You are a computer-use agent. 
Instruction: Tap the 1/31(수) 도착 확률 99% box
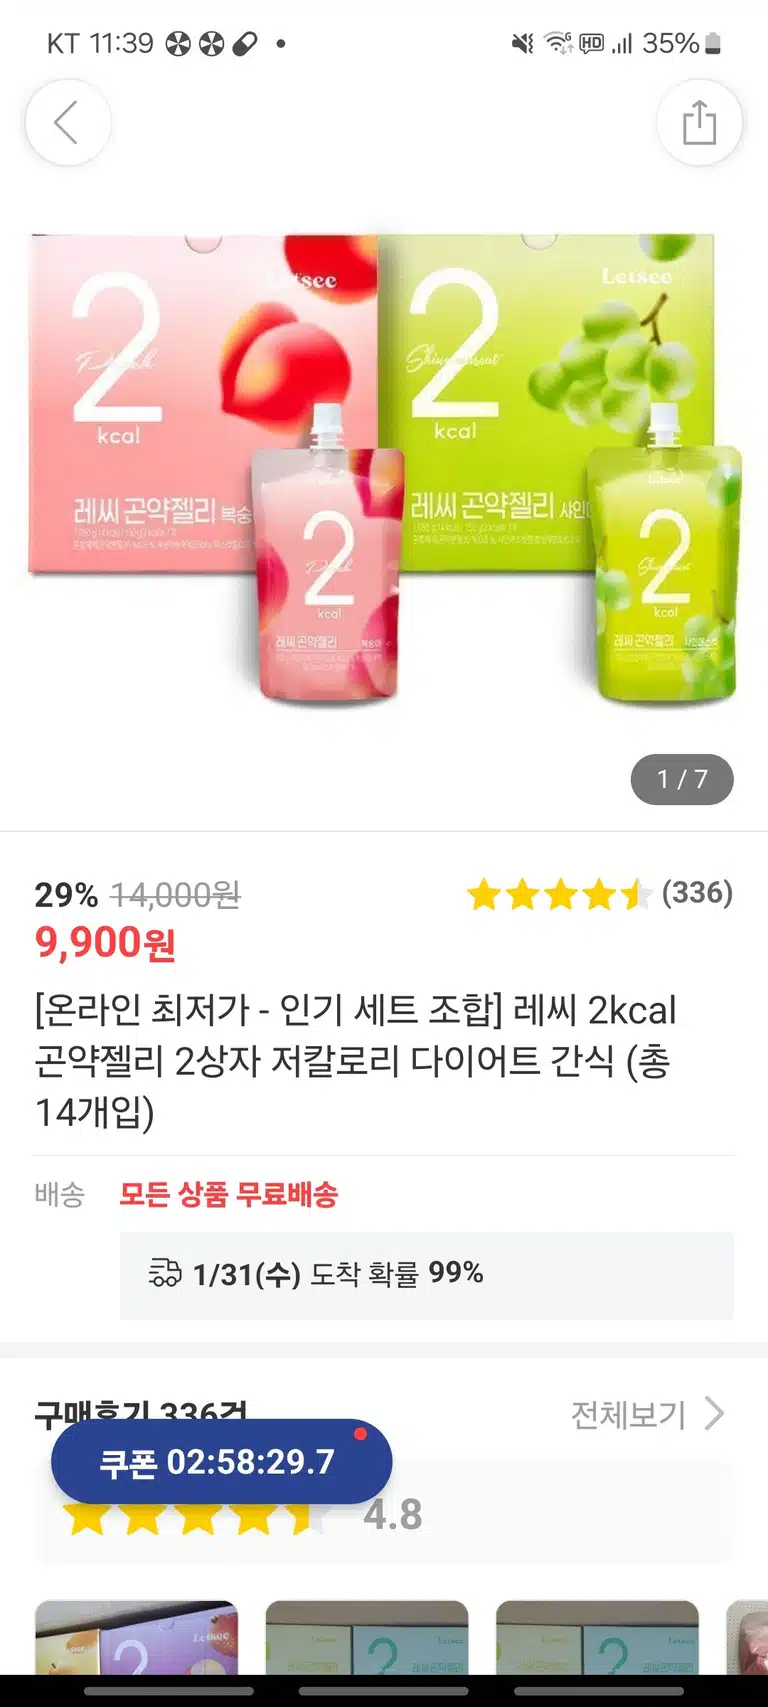point(427,1275)
